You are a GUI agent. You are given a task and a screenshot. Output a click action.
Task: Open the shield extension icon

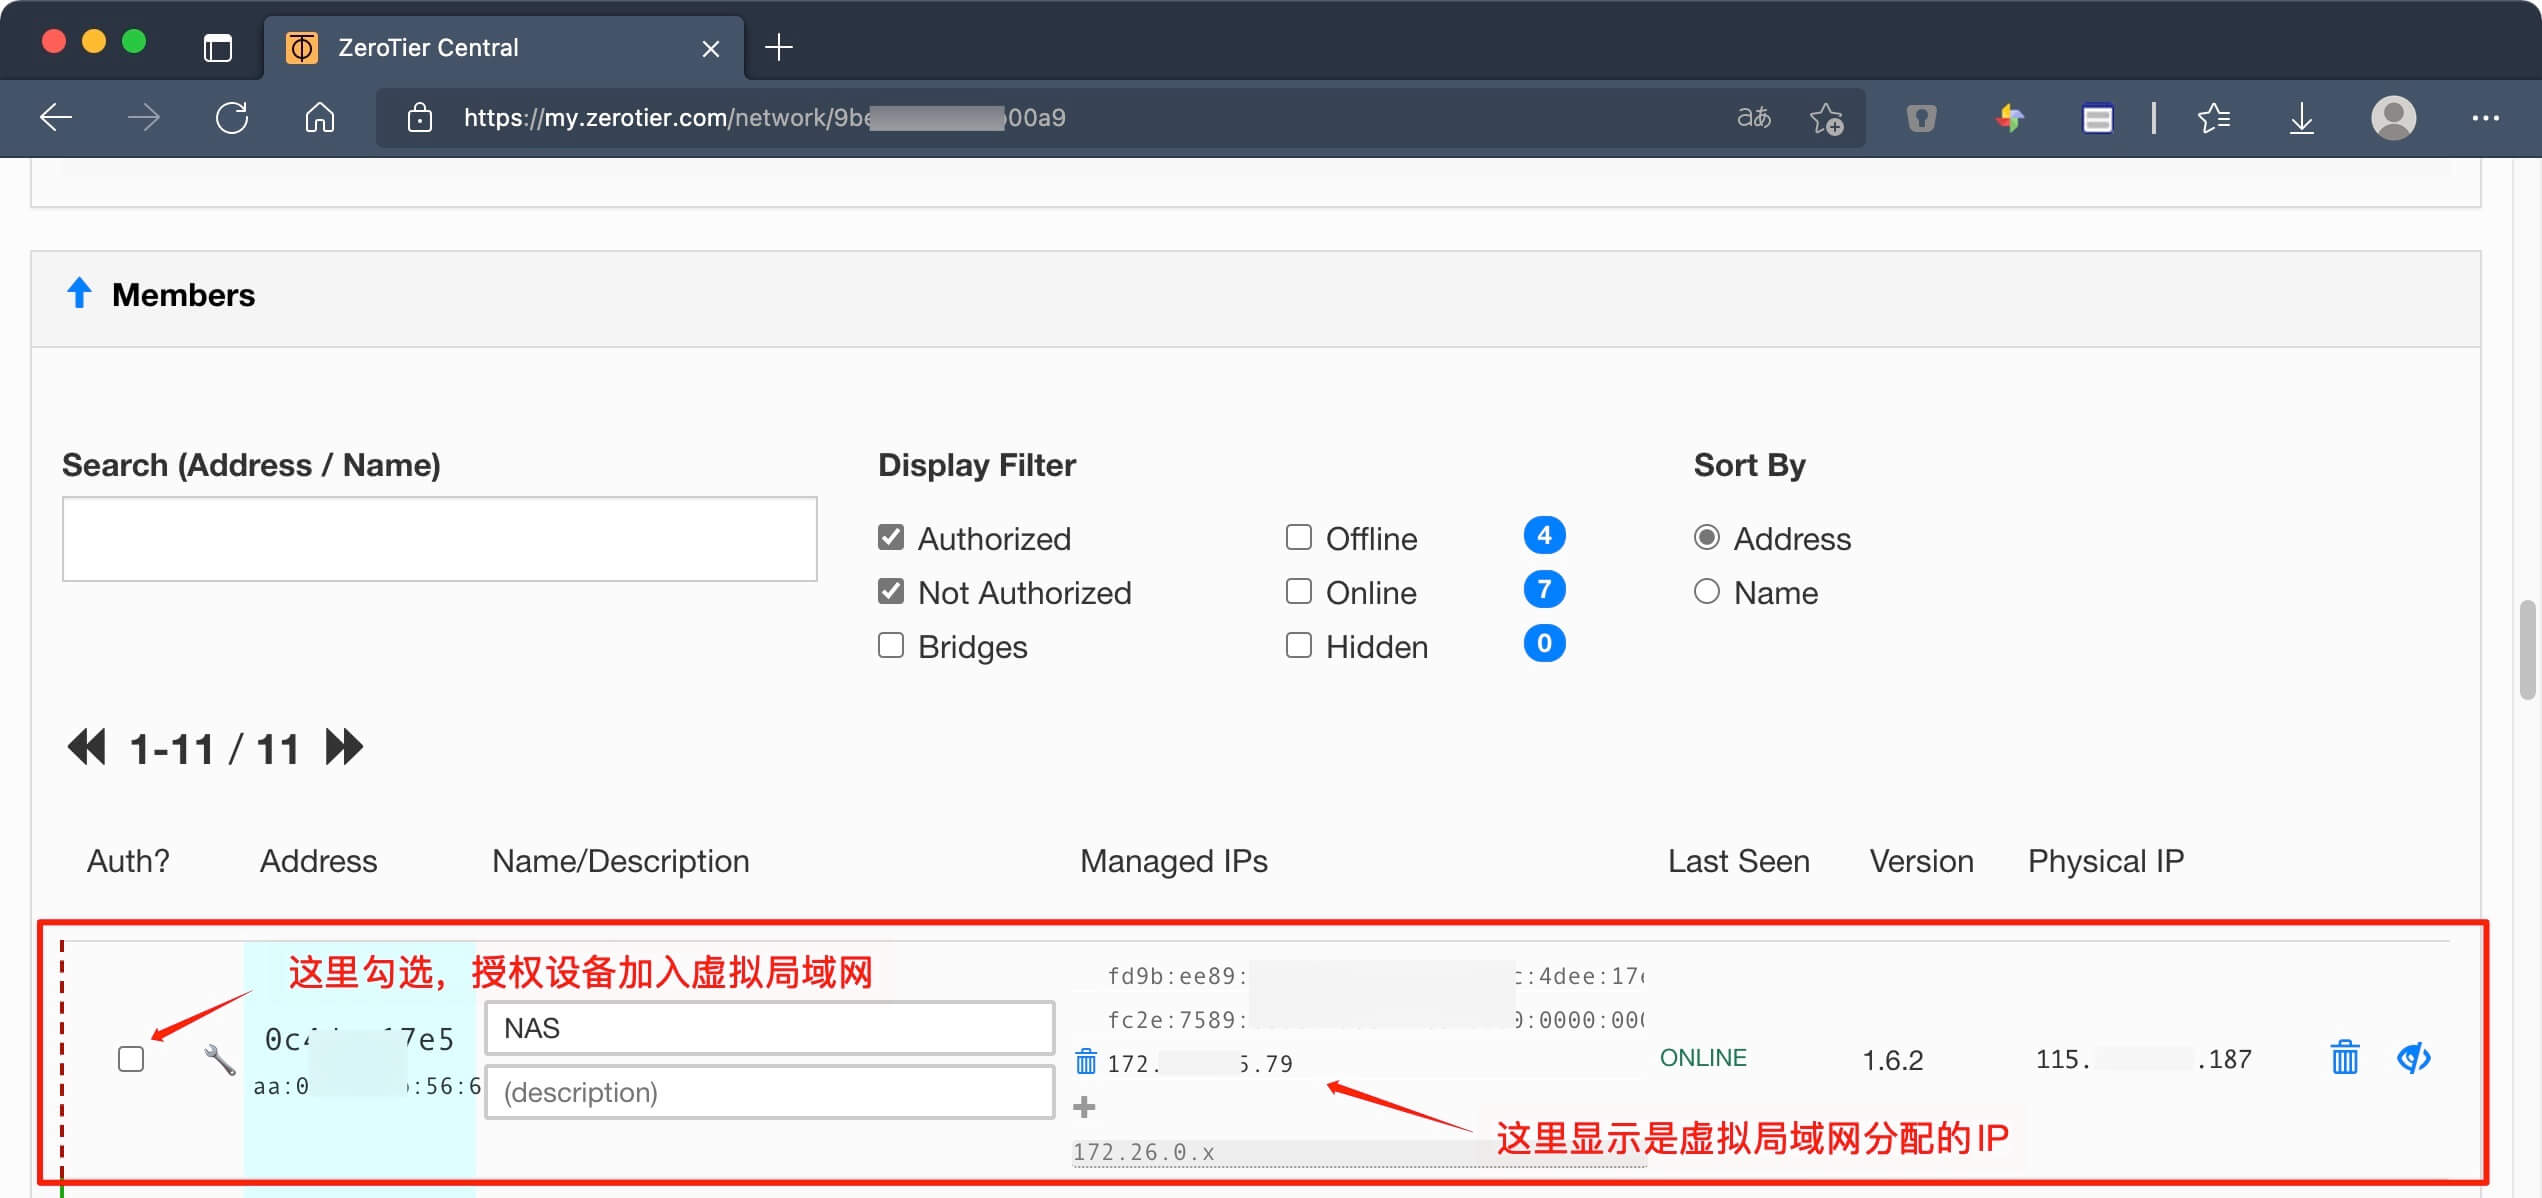point(1921,118)
